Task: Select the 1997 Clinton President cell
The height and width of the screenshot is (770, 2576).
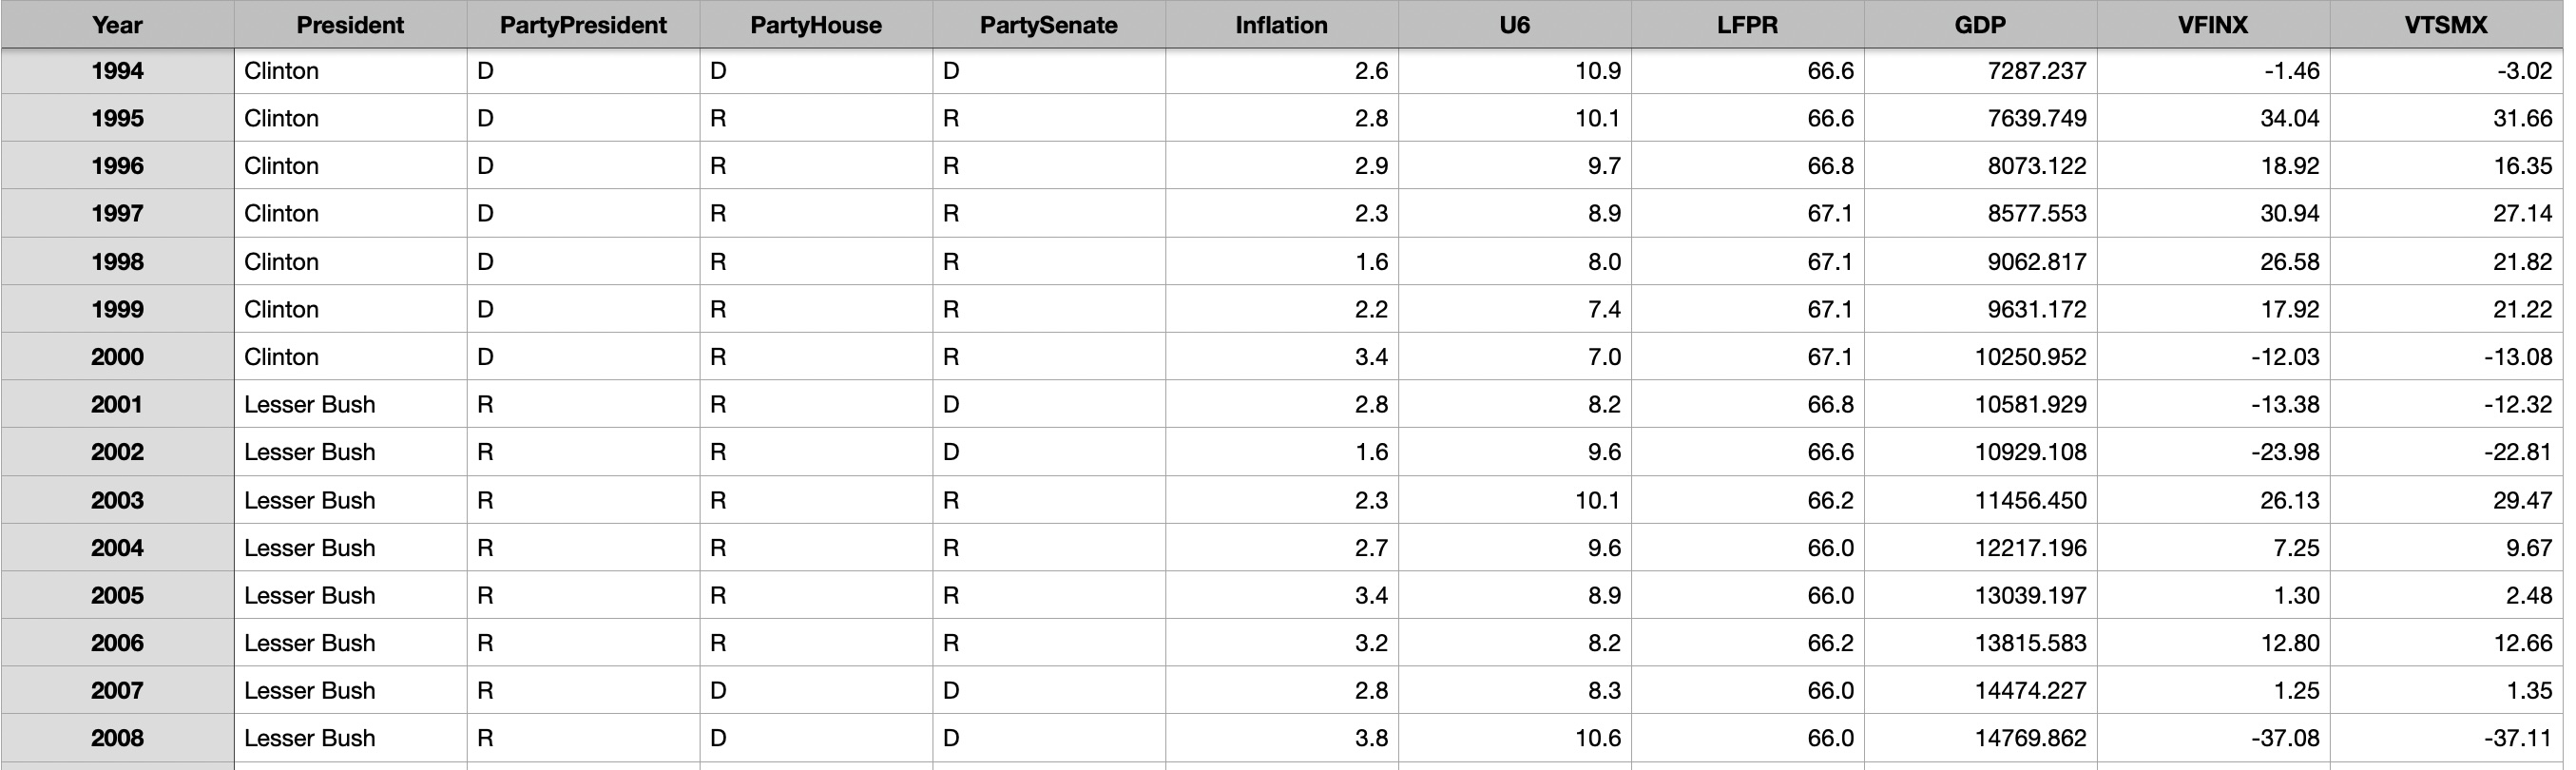Action: 350,213
